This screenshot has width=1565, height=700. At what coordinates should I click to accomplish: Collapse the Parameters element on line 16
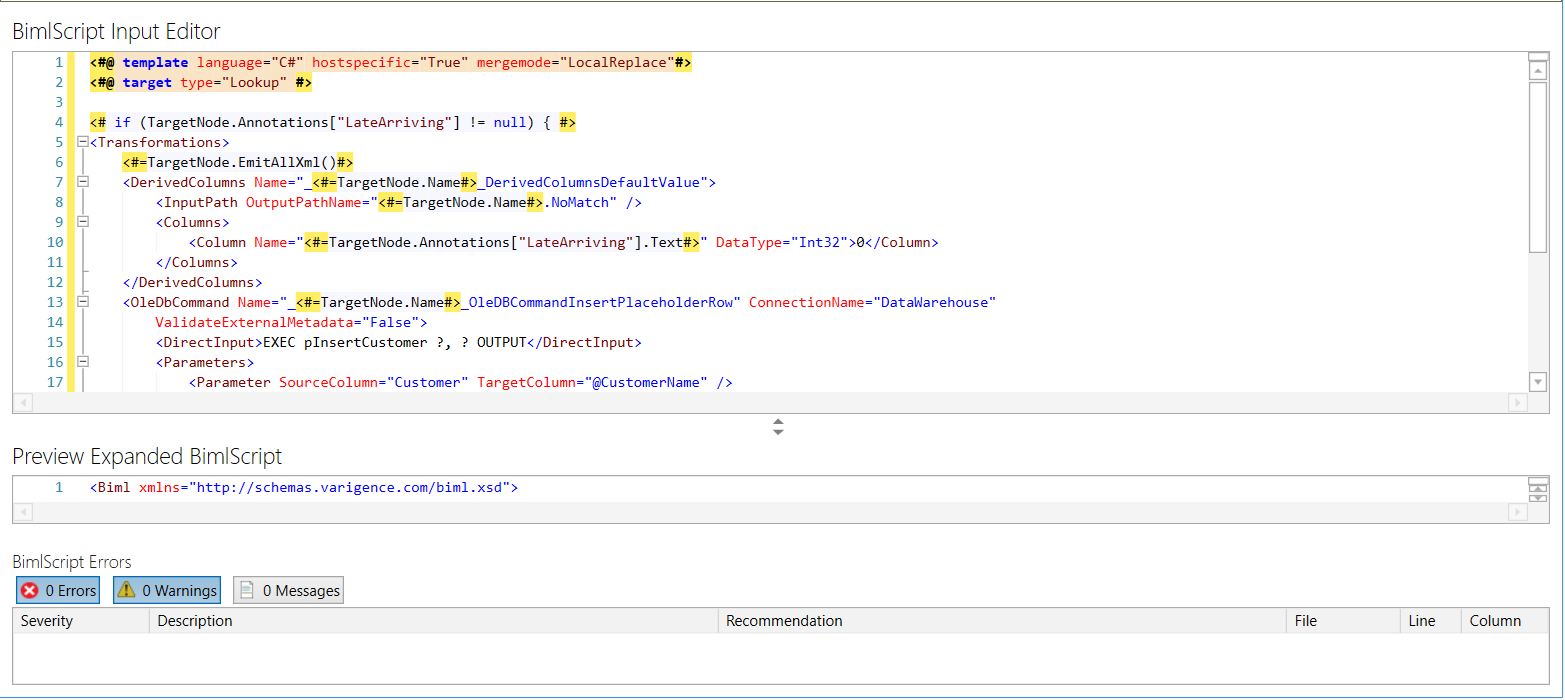pos(82,362)
